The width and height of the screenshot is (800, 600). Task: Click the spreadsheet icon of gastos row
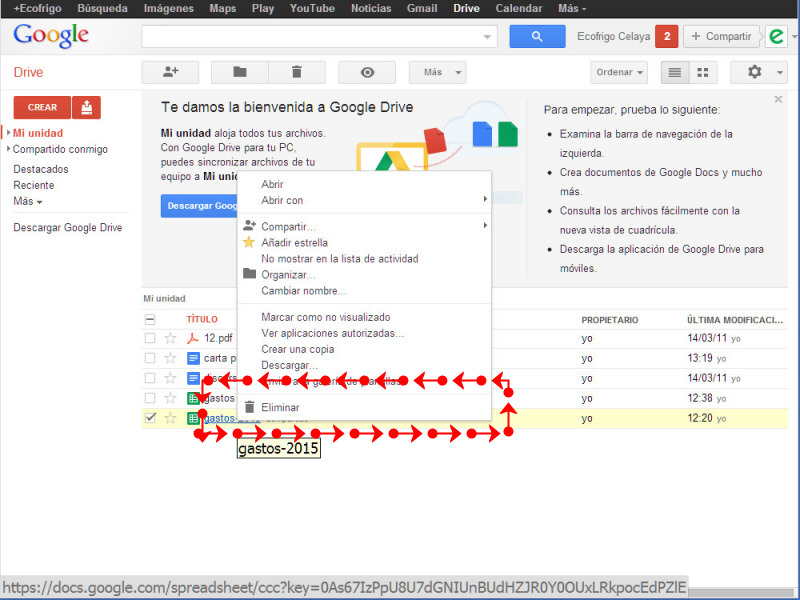(193, 398)
